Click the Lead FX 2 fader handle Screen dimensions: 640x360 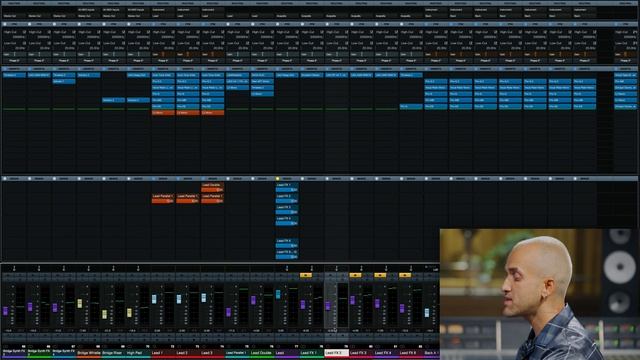point(328,306)
